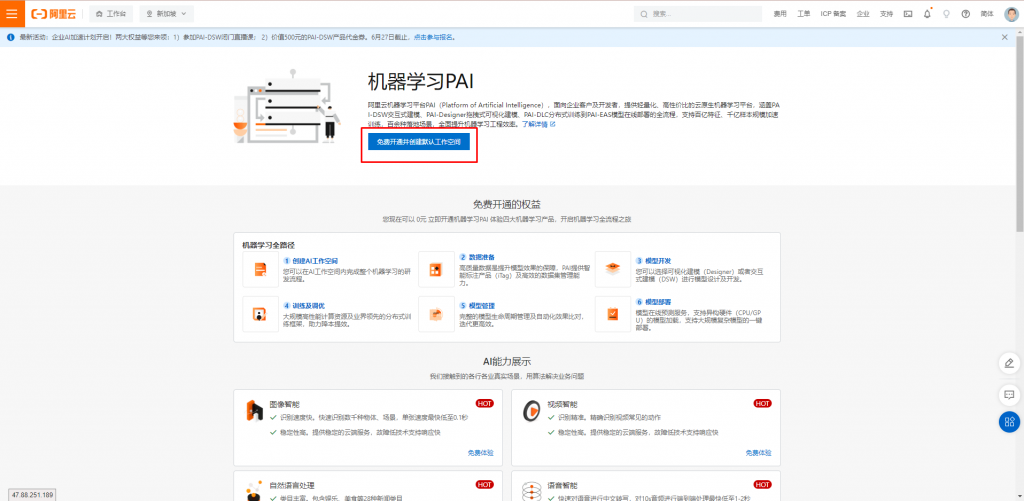Open the 企业 menu
This screenshot has width=1024, height=501.
pyautogui.click(x=863, y=14)
